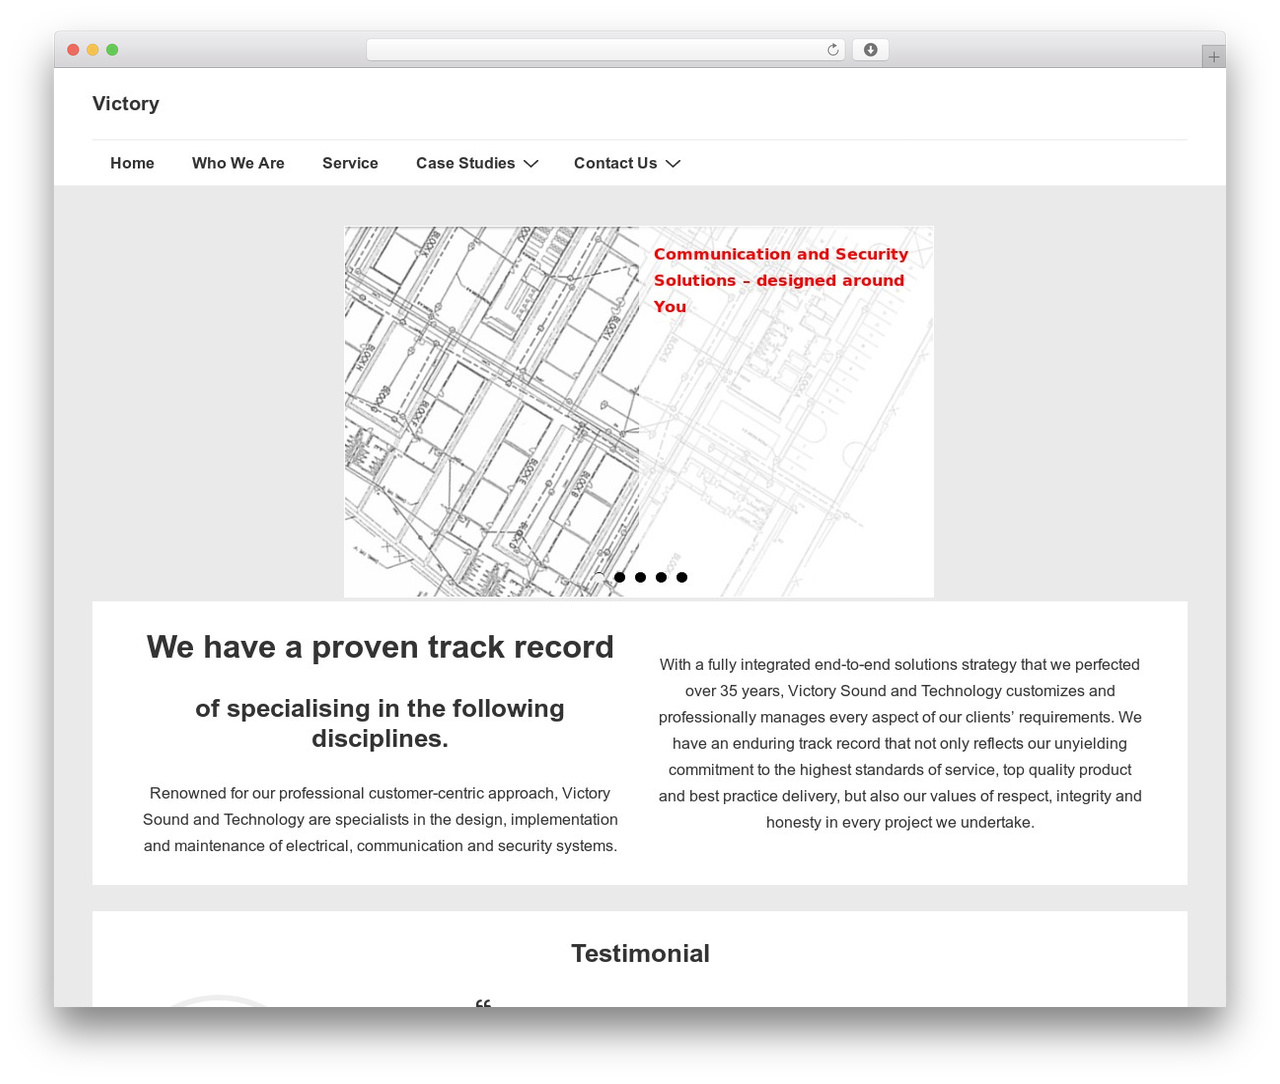1280x1084 pixels.
Task: Click the 'We have a proven track record' heading
Action: point(380,647)
